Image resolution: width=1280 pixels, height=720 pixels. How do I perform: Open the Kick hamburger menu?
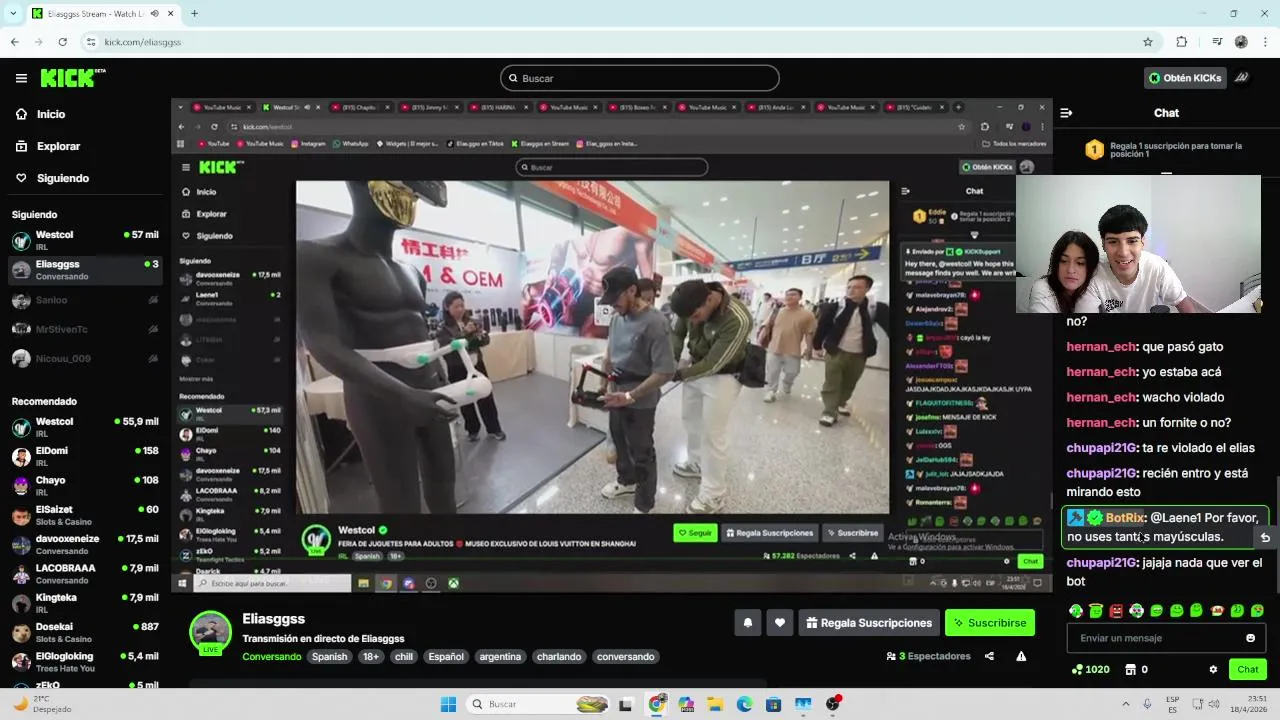point(21,78)
